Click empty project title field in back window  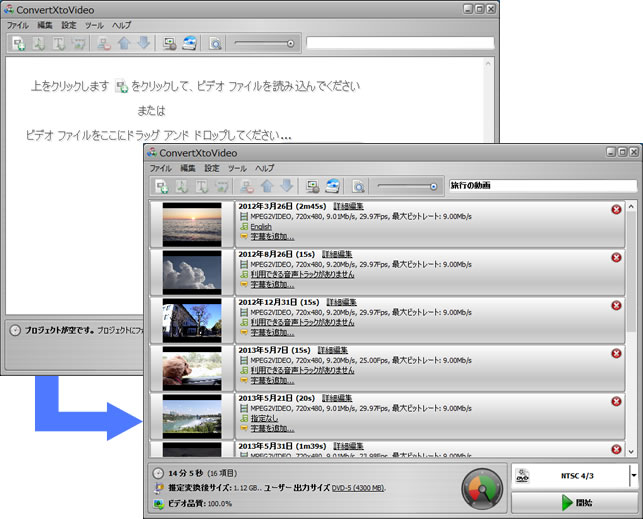tap(400, 43)
